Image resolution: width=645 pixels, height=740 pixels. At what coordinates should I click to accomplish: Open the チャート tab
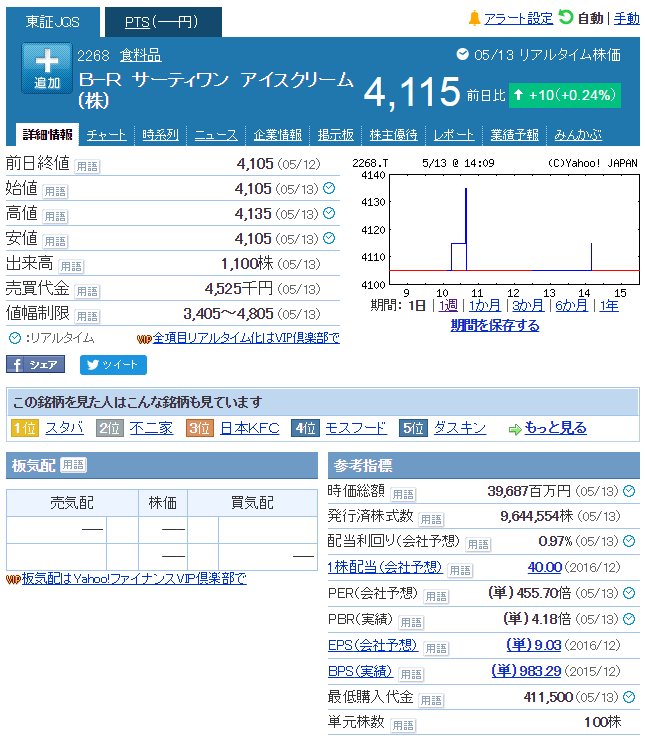(x=107, y=135)
